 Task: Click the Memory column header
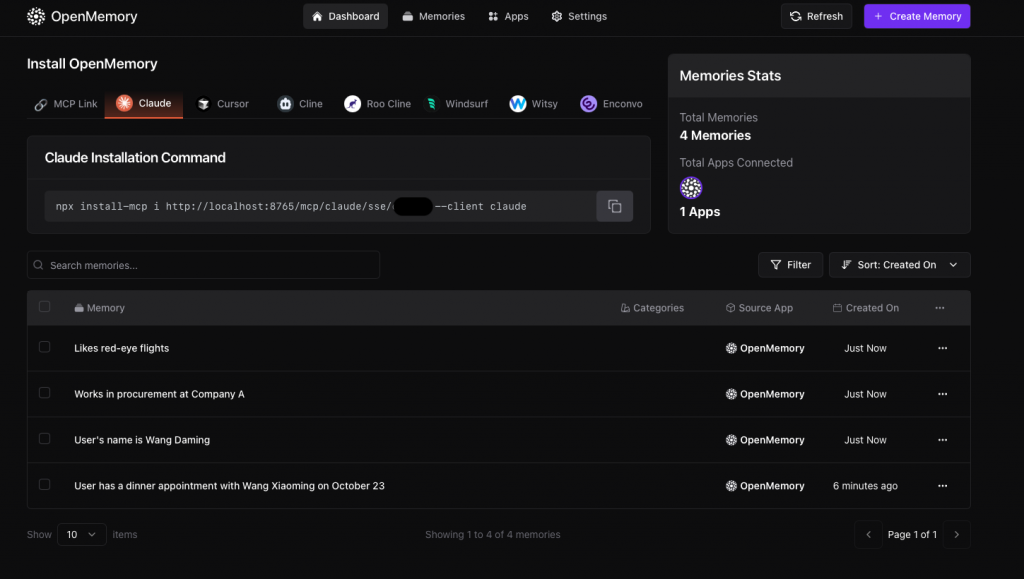[x=99, y=308]
